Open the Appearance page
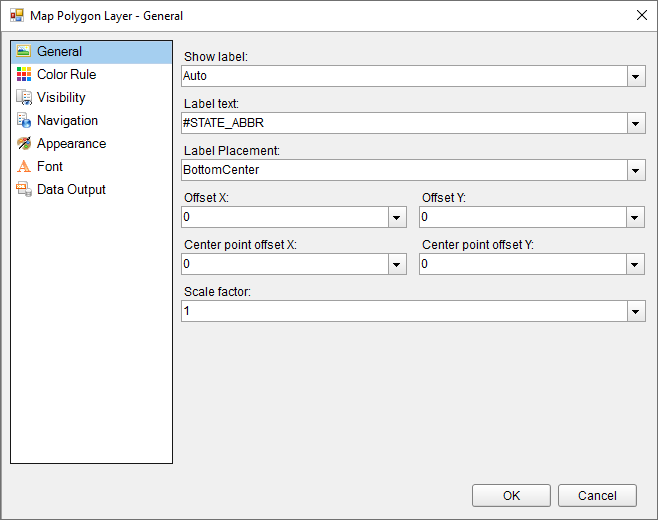 click(x=71, y=143)
